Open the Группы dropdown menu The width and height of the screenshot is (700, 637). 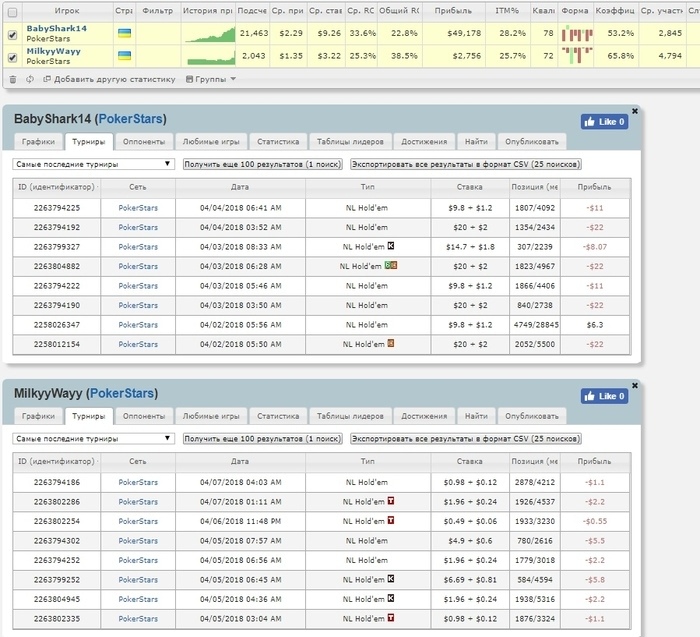pyautogui.click(x=211, y=78)
